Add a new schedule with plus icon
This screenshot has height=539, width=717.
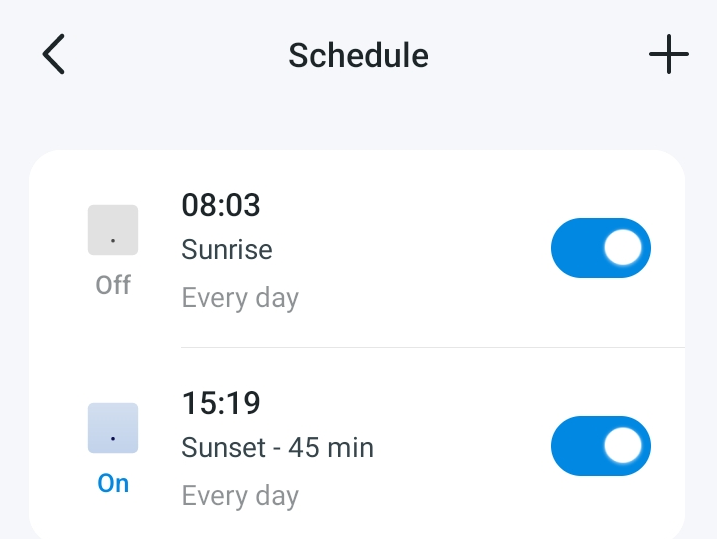click(668, 54)
